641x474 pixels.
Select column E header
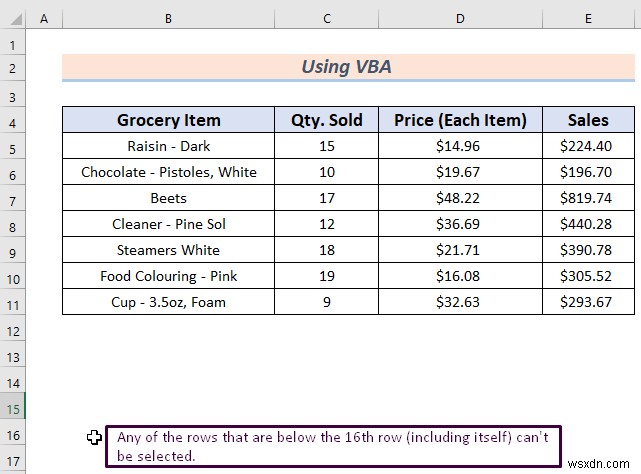pyautogui.click(x=588, y=18)
